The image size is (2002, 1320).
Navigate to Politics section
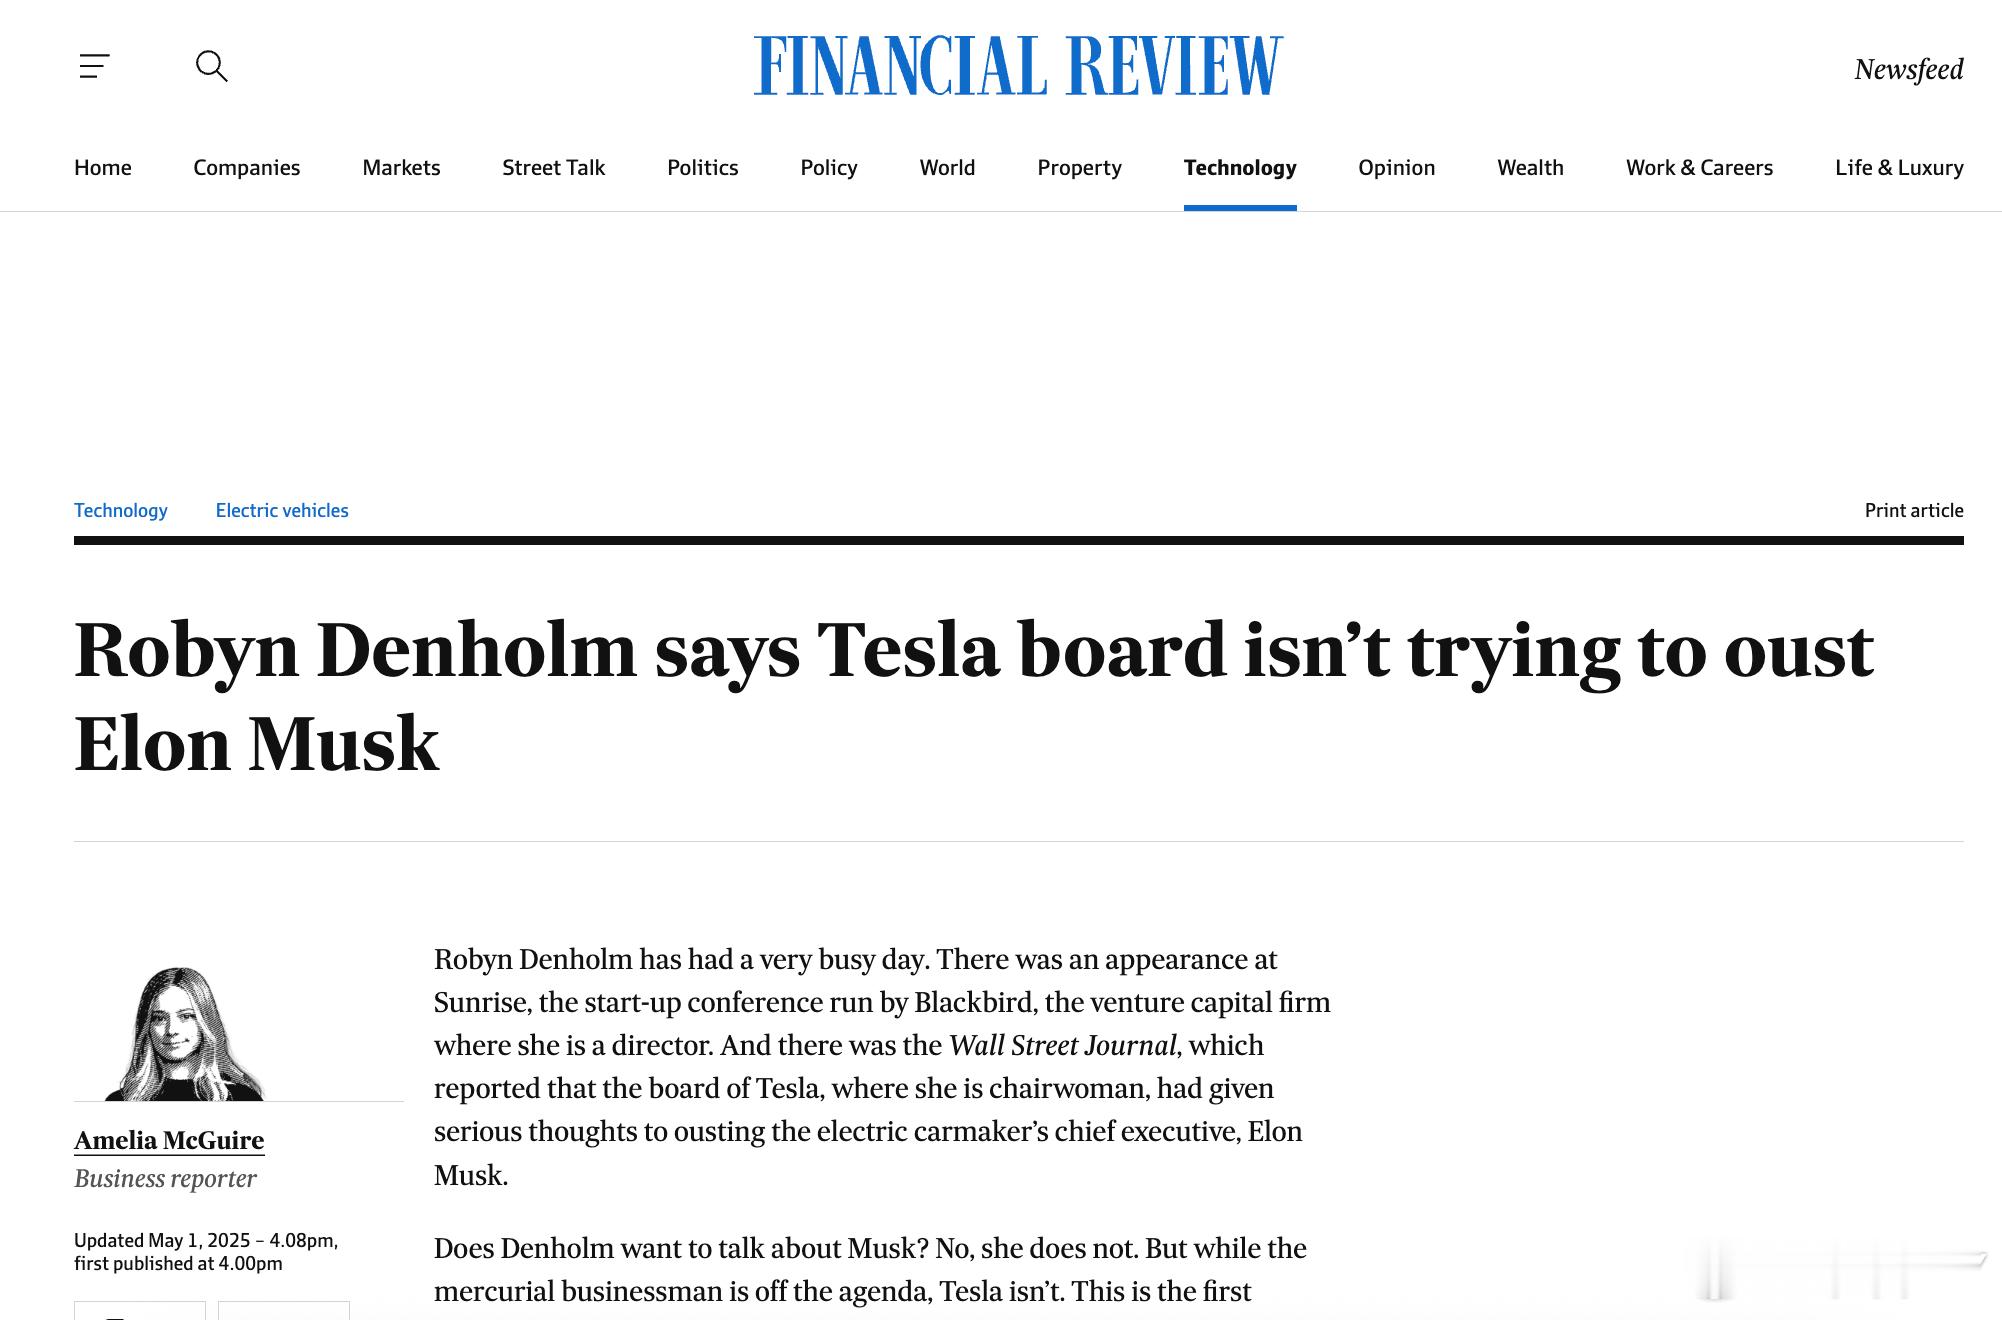[703, 168]
